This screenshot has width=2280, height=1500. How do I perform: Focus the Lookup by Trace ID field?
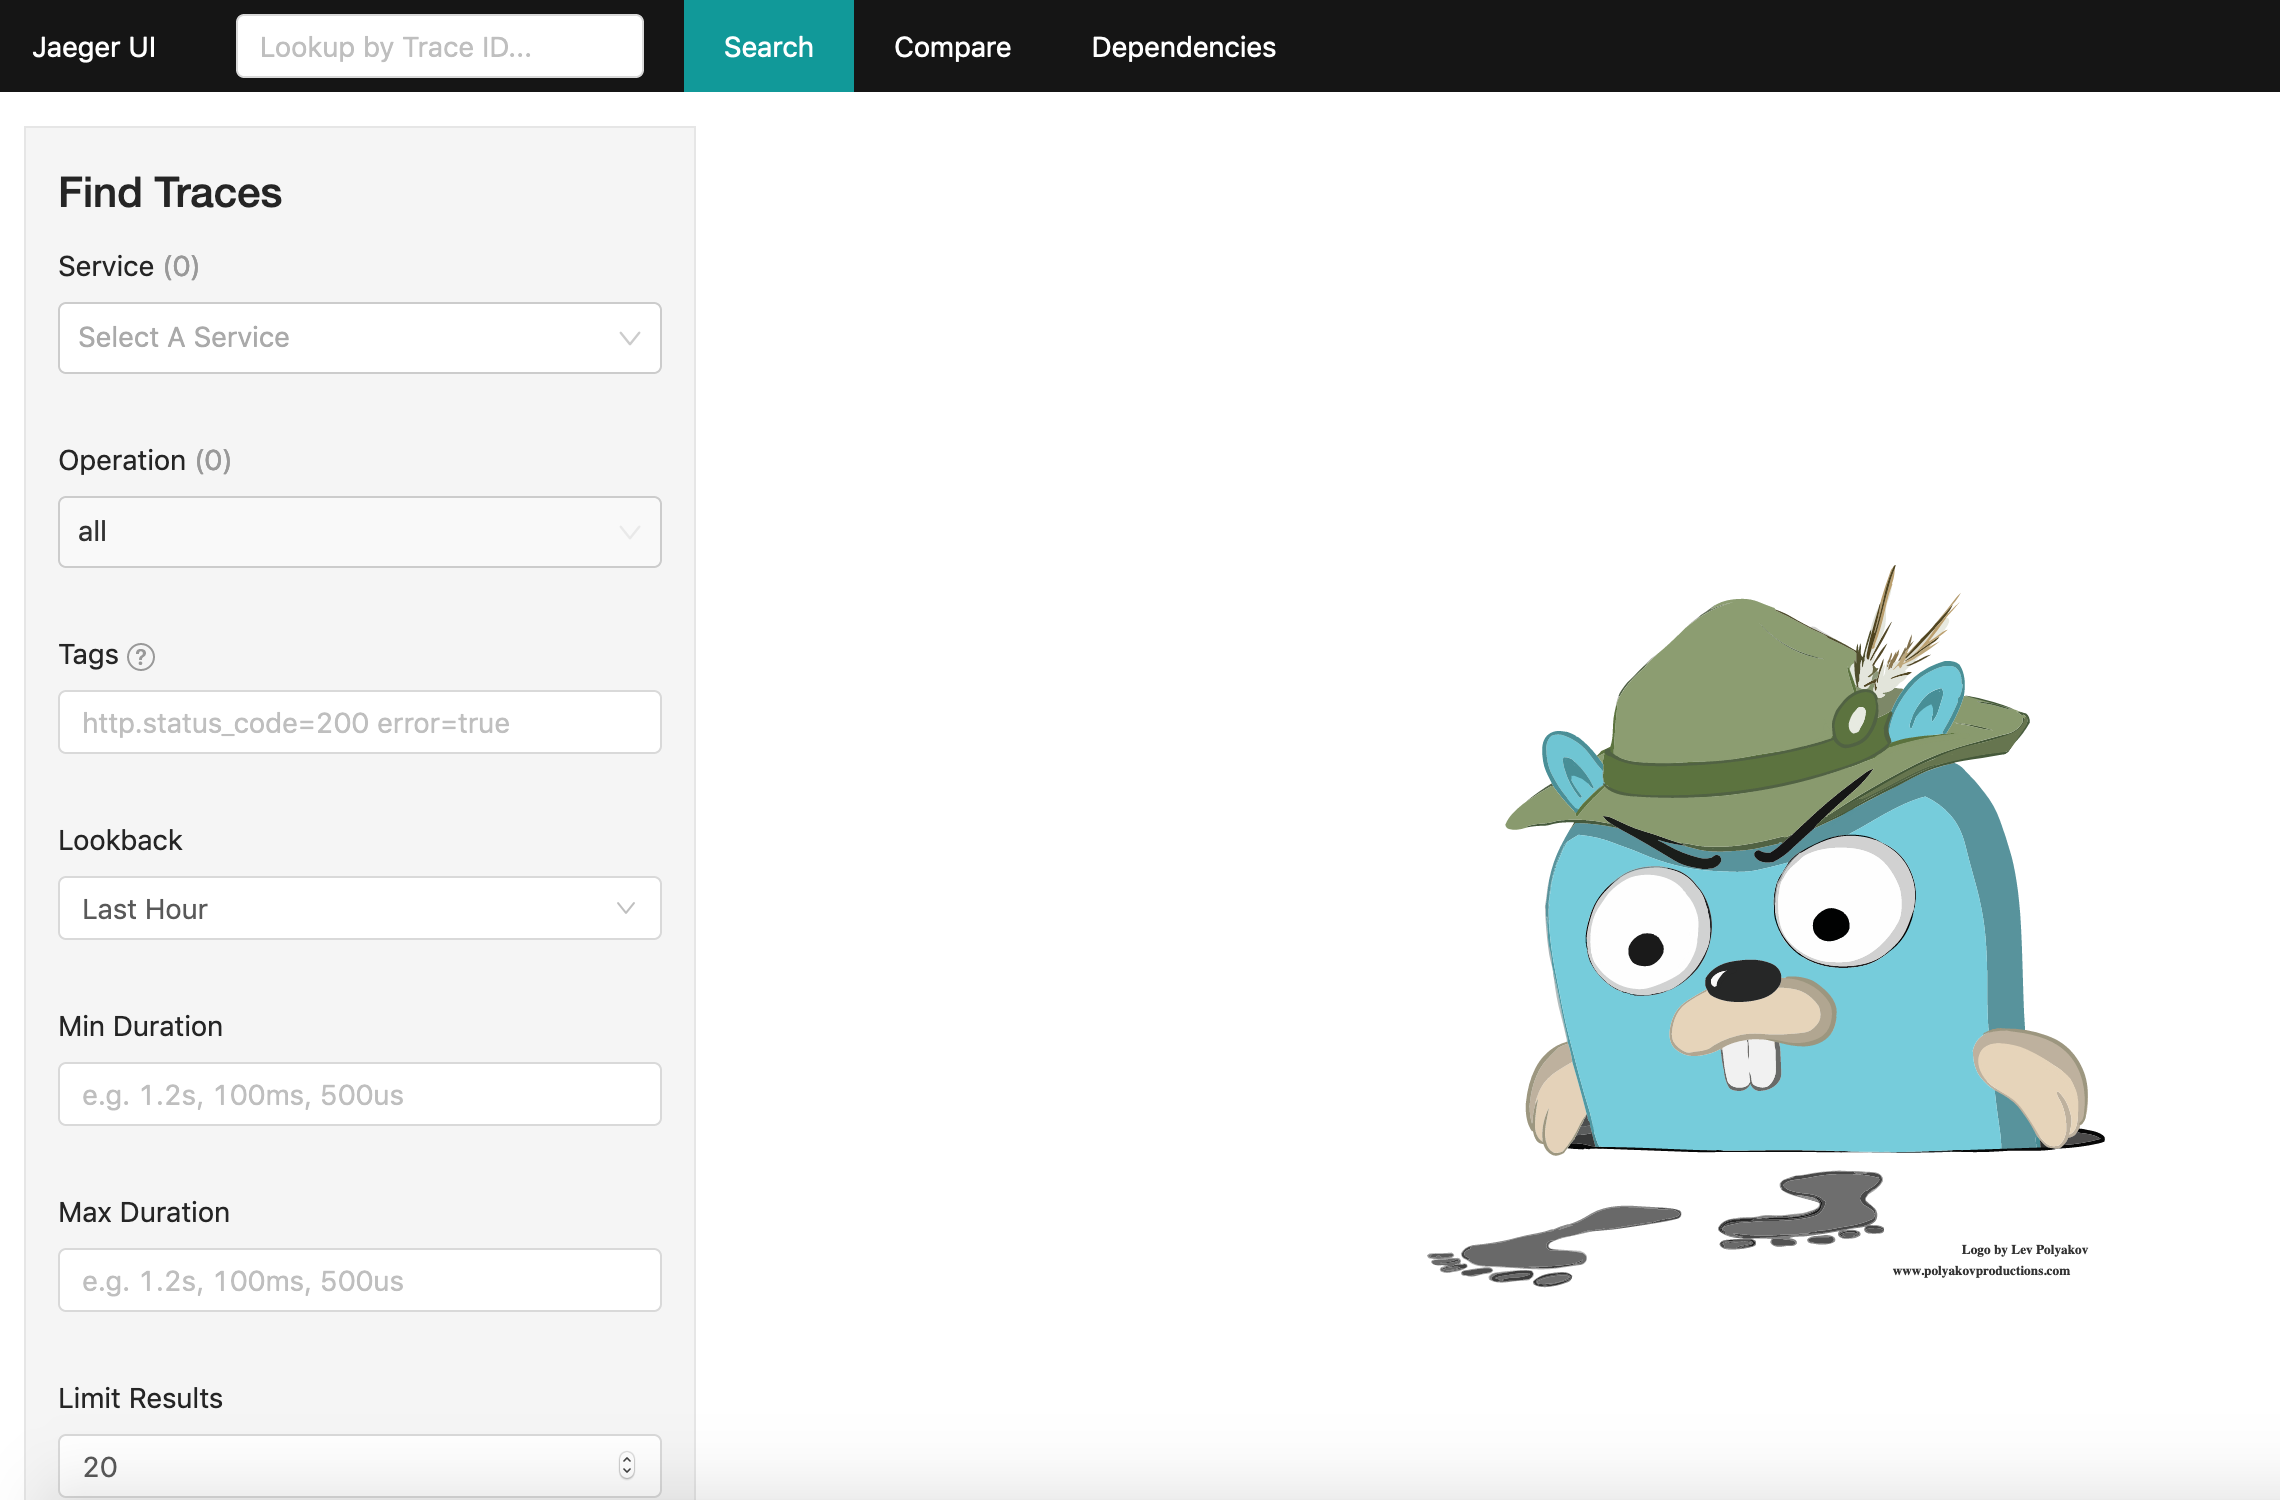tap(440, 46)
